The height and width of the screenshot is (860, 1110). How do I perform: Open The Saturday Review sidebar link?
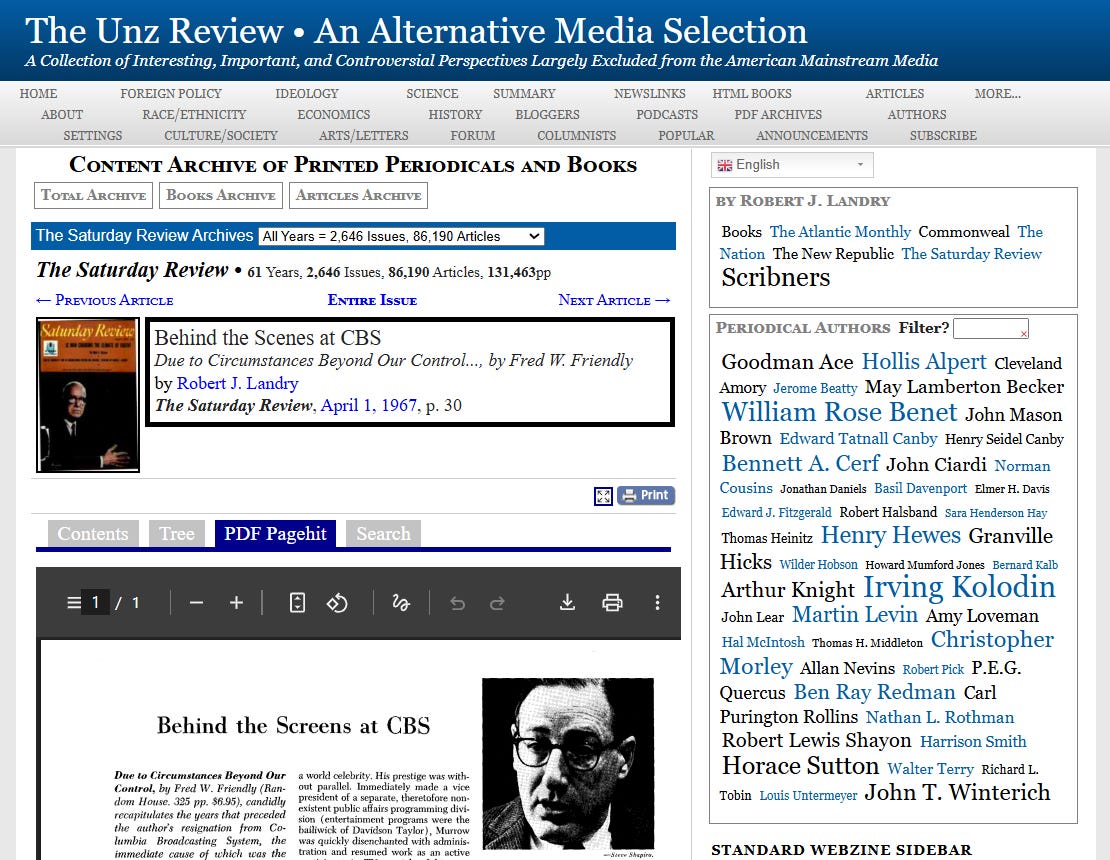coord(971,253)
